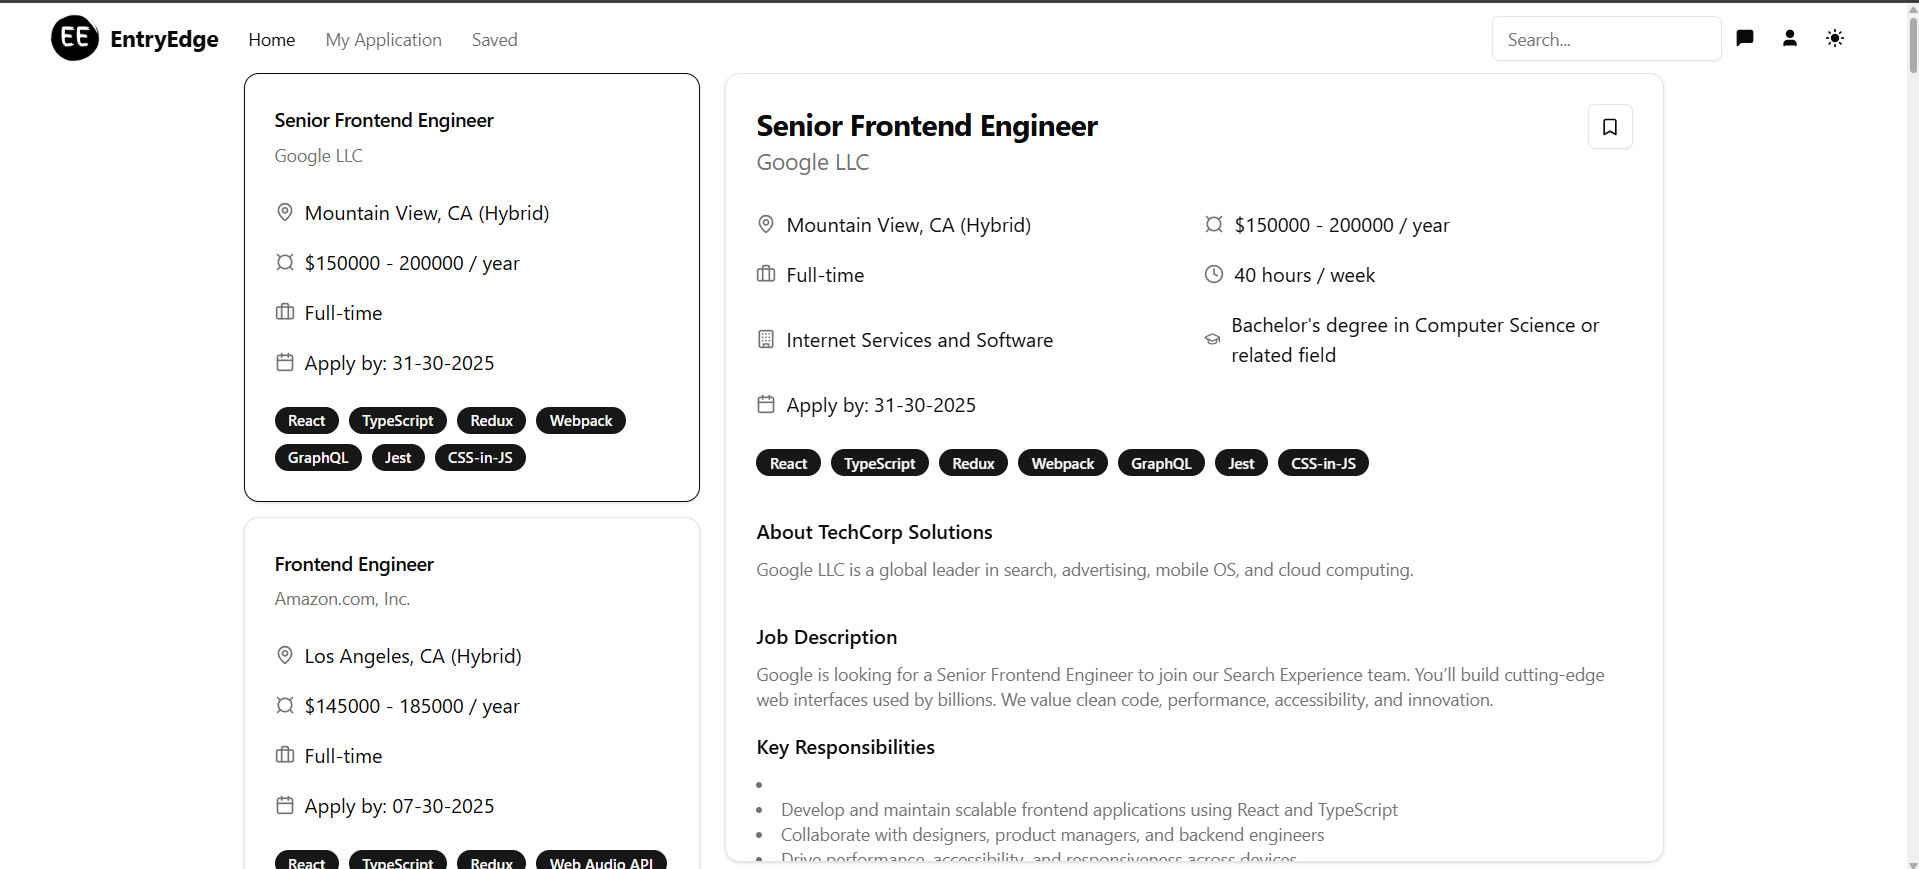Navigate to the Home menu item
This screenshot has height=869, width=1919.
click(x=271, y=40)
